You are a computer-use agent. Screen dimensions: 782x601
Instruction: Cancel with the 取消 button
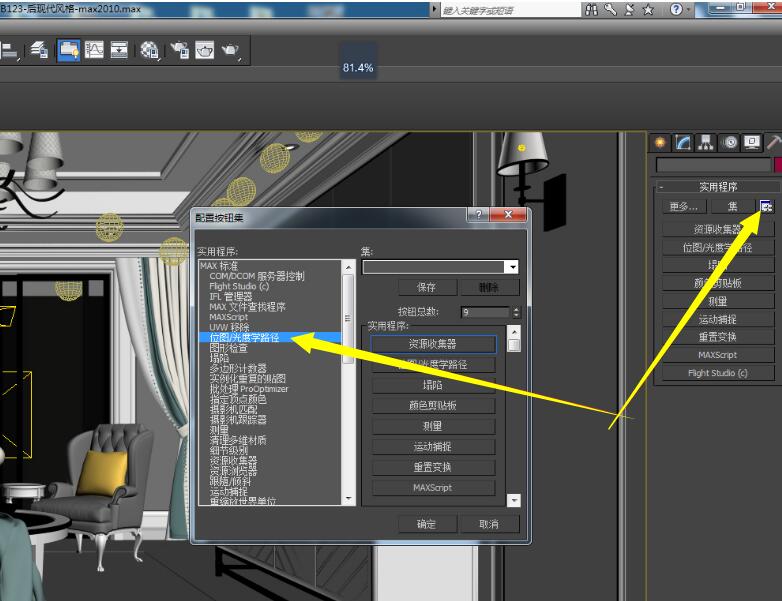pos(489,524)
